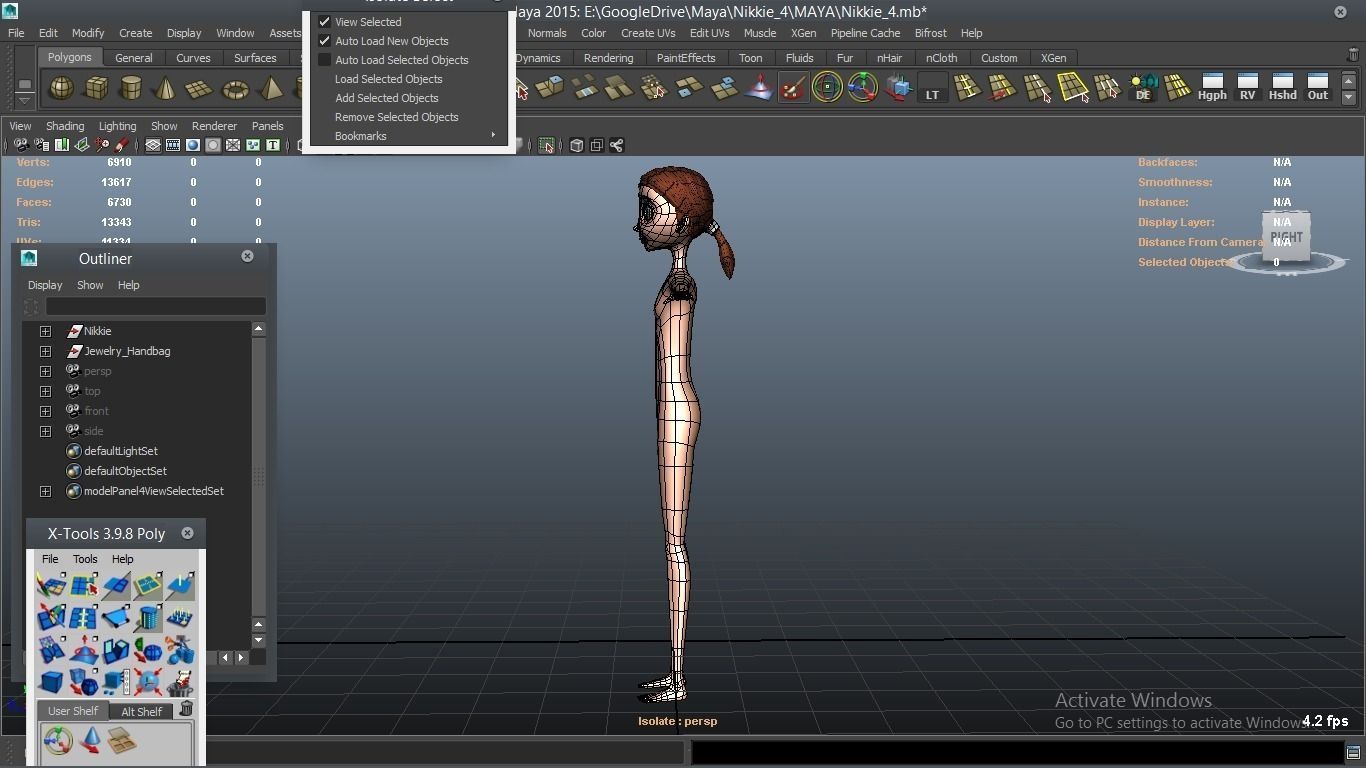Click the smooth shade all panel icon
1366x768 pixels.
point(193,145)
